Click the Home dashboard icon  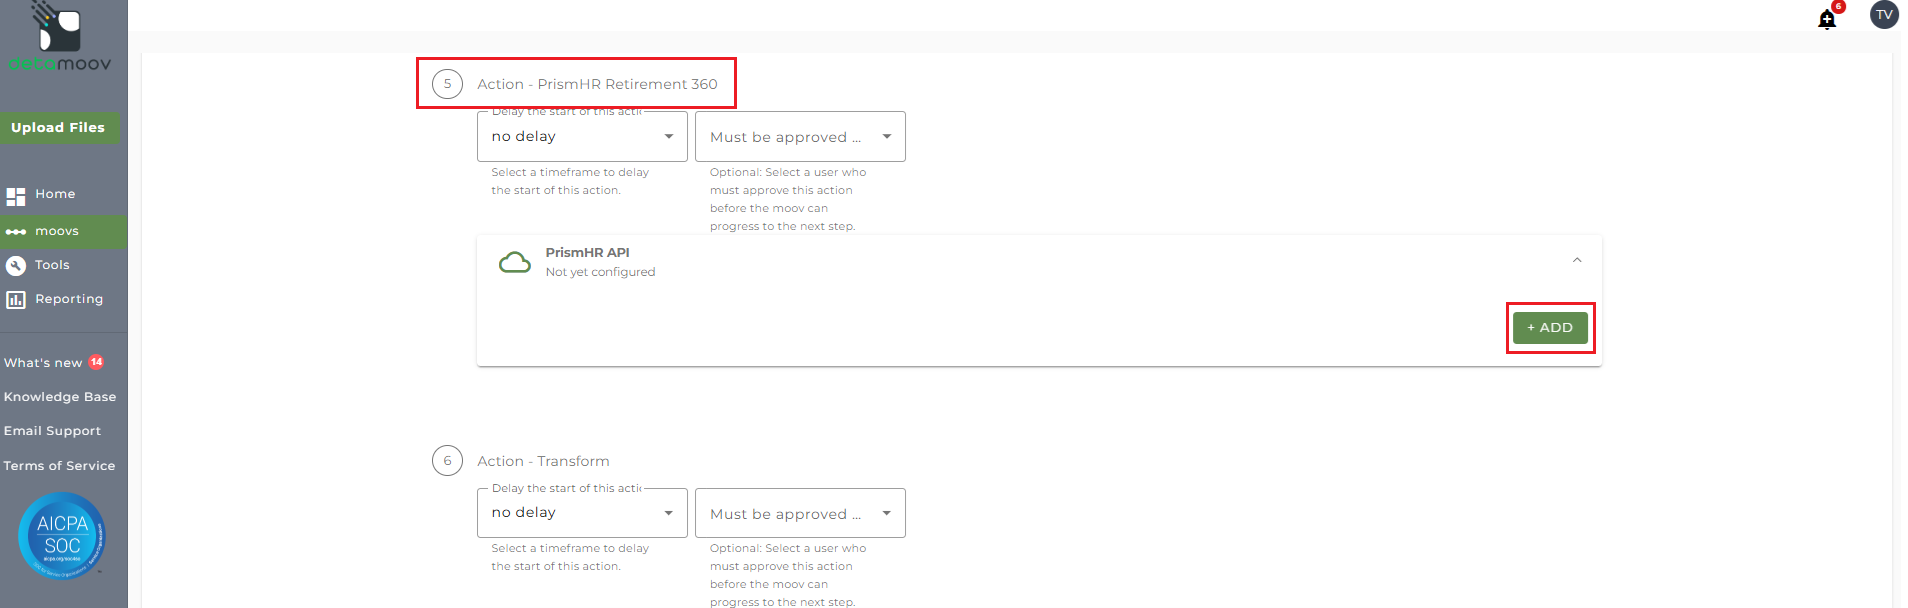tap(16, 196)
